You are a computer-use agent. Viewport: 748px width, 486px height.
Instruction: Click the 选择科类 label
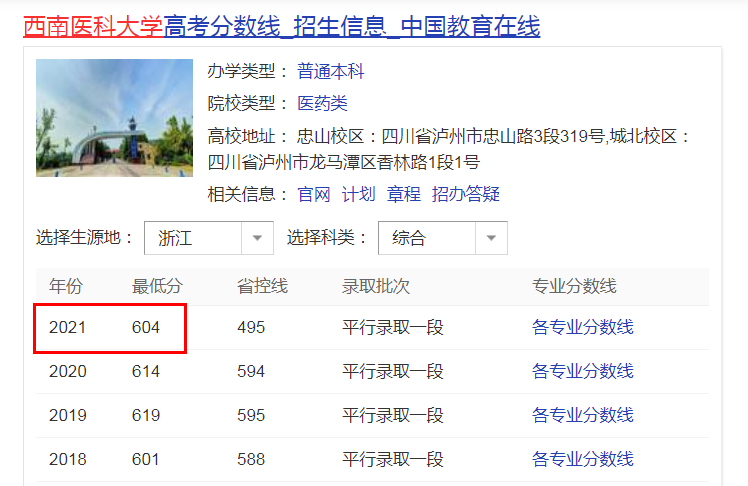coord(327,238)
